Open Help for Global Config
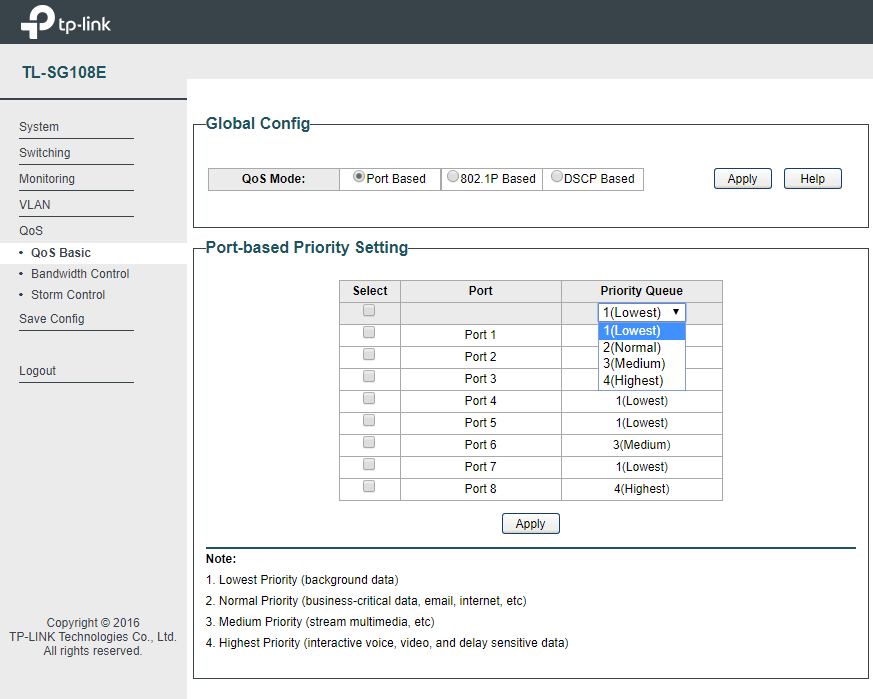Screen dimensions: 873x699 coord(812,179)
